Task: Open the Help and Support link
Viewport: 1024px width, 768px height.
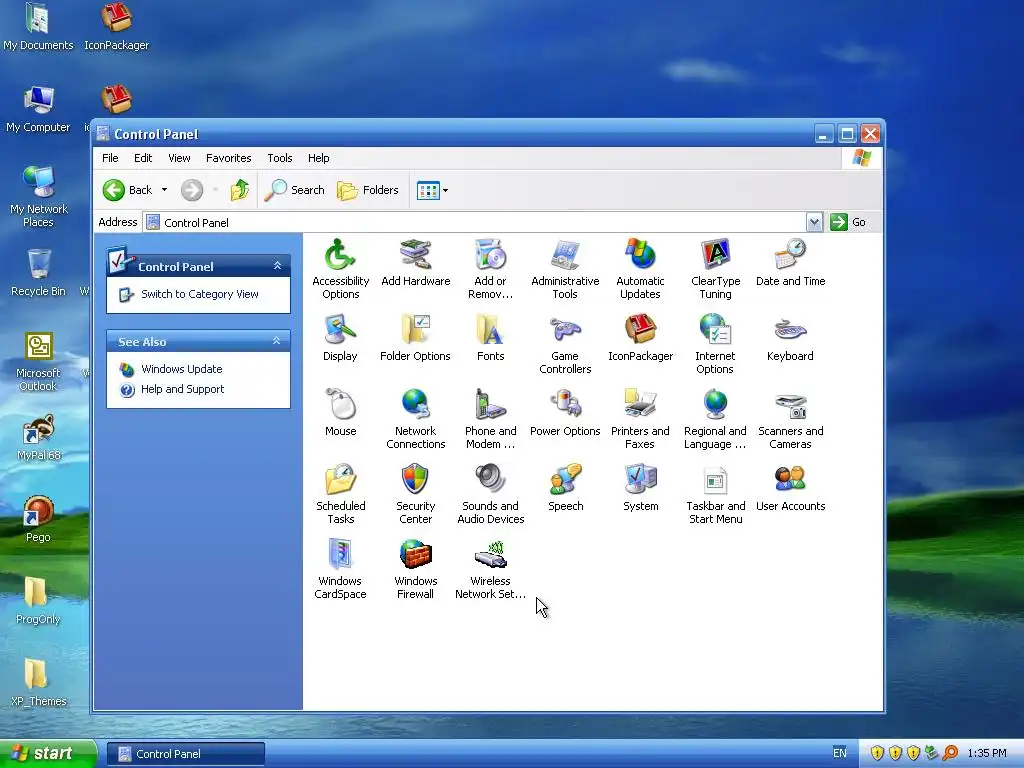Action: pos(182,389)
